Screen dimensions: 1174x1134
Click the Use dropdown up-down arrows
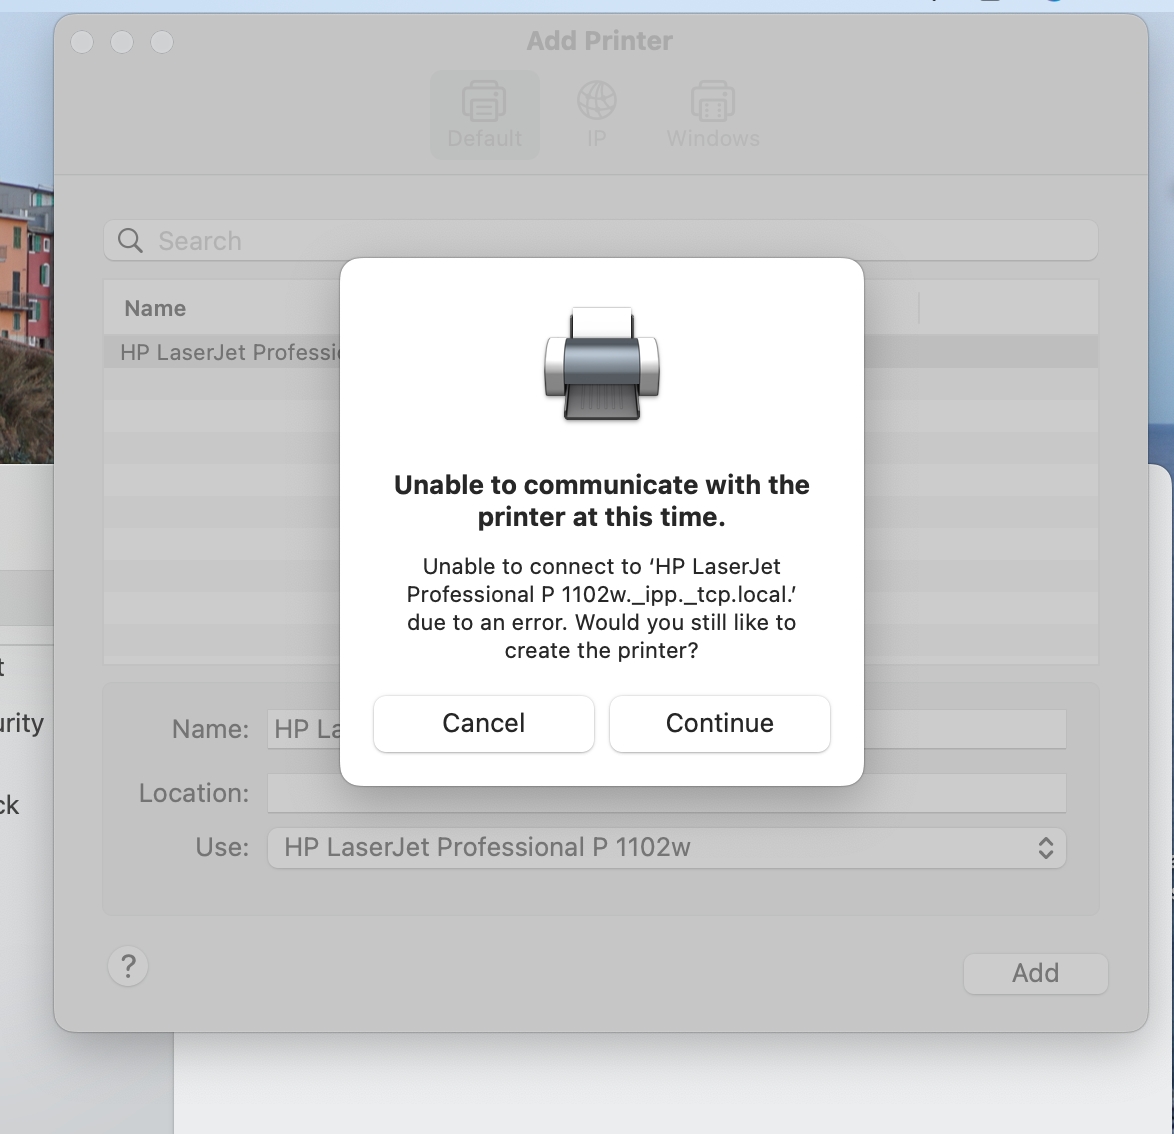click(x=1046, y=848)
